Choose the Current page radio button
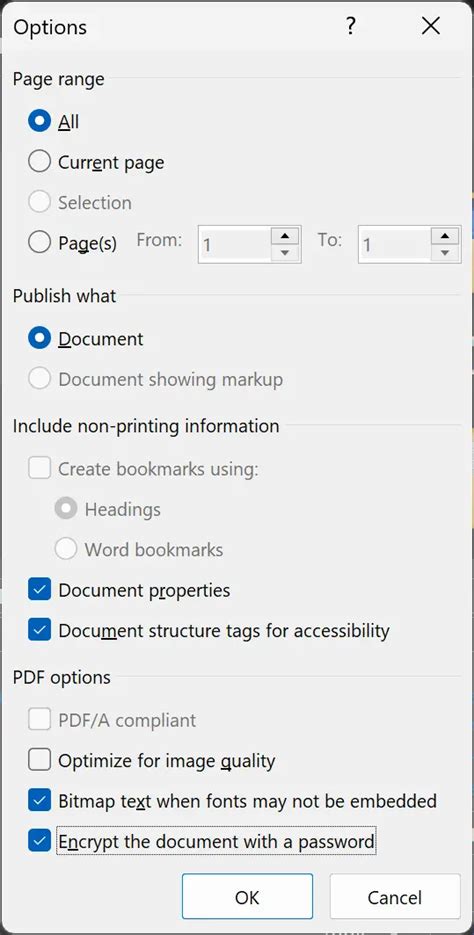This screenshot has height=935, width=474. click(39, 162)
